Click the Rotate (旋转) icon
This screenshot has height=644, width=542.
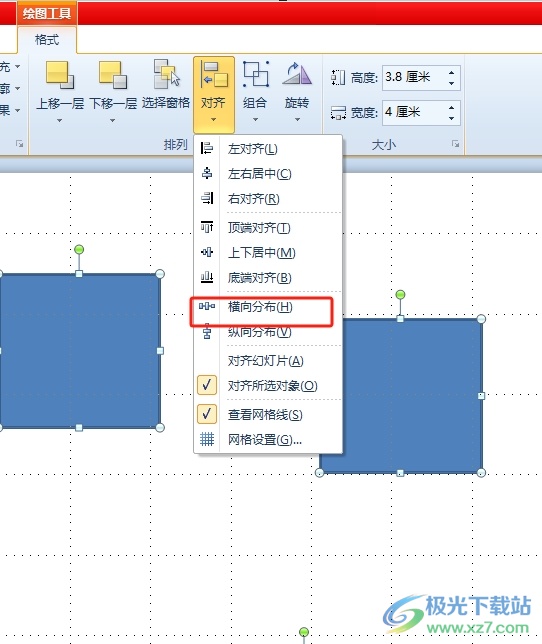(297, 74)
